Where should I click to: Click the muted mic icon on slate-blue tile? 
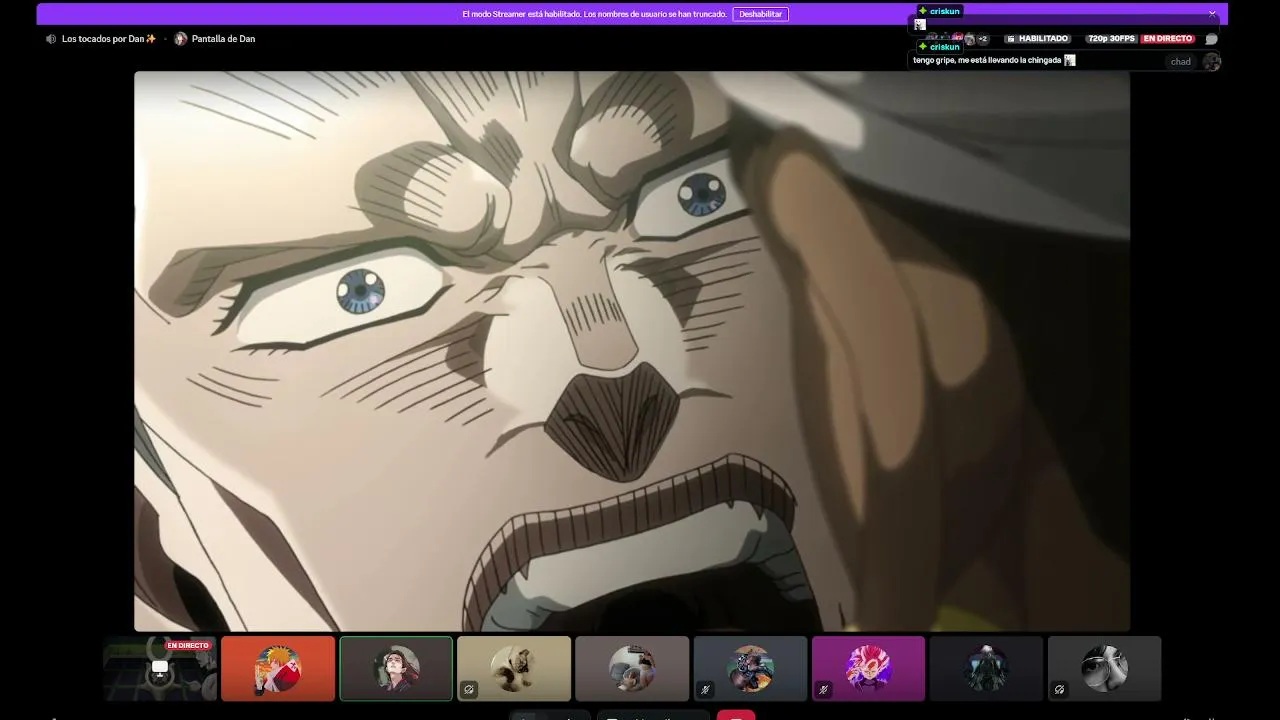click(x=705, y=689)
